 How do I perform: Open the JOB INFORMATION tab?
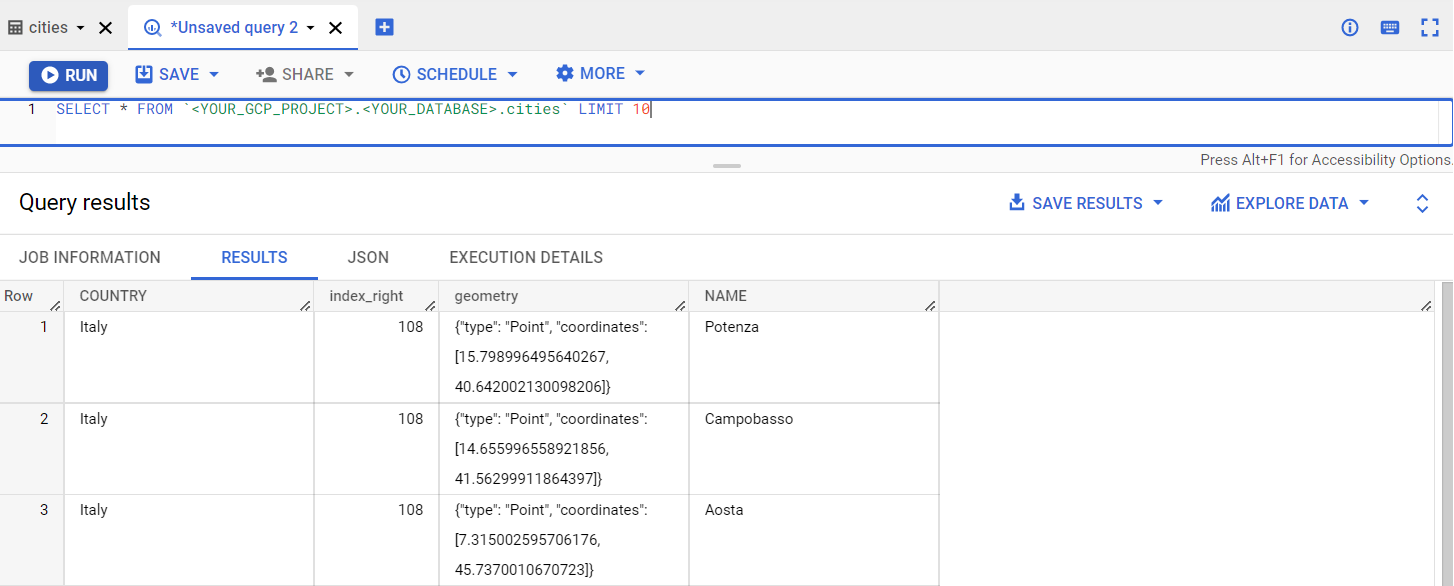(90, 257)
